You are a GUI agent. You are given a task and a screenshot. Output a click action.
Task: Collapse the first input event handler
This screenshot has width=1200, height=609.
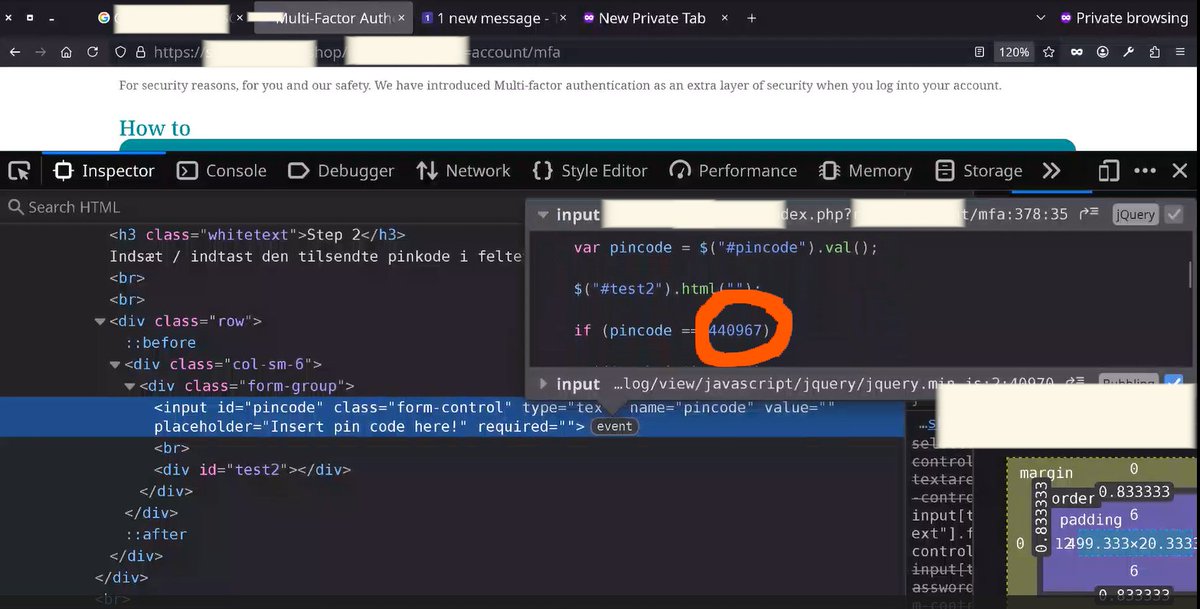[x=542, y=214]
